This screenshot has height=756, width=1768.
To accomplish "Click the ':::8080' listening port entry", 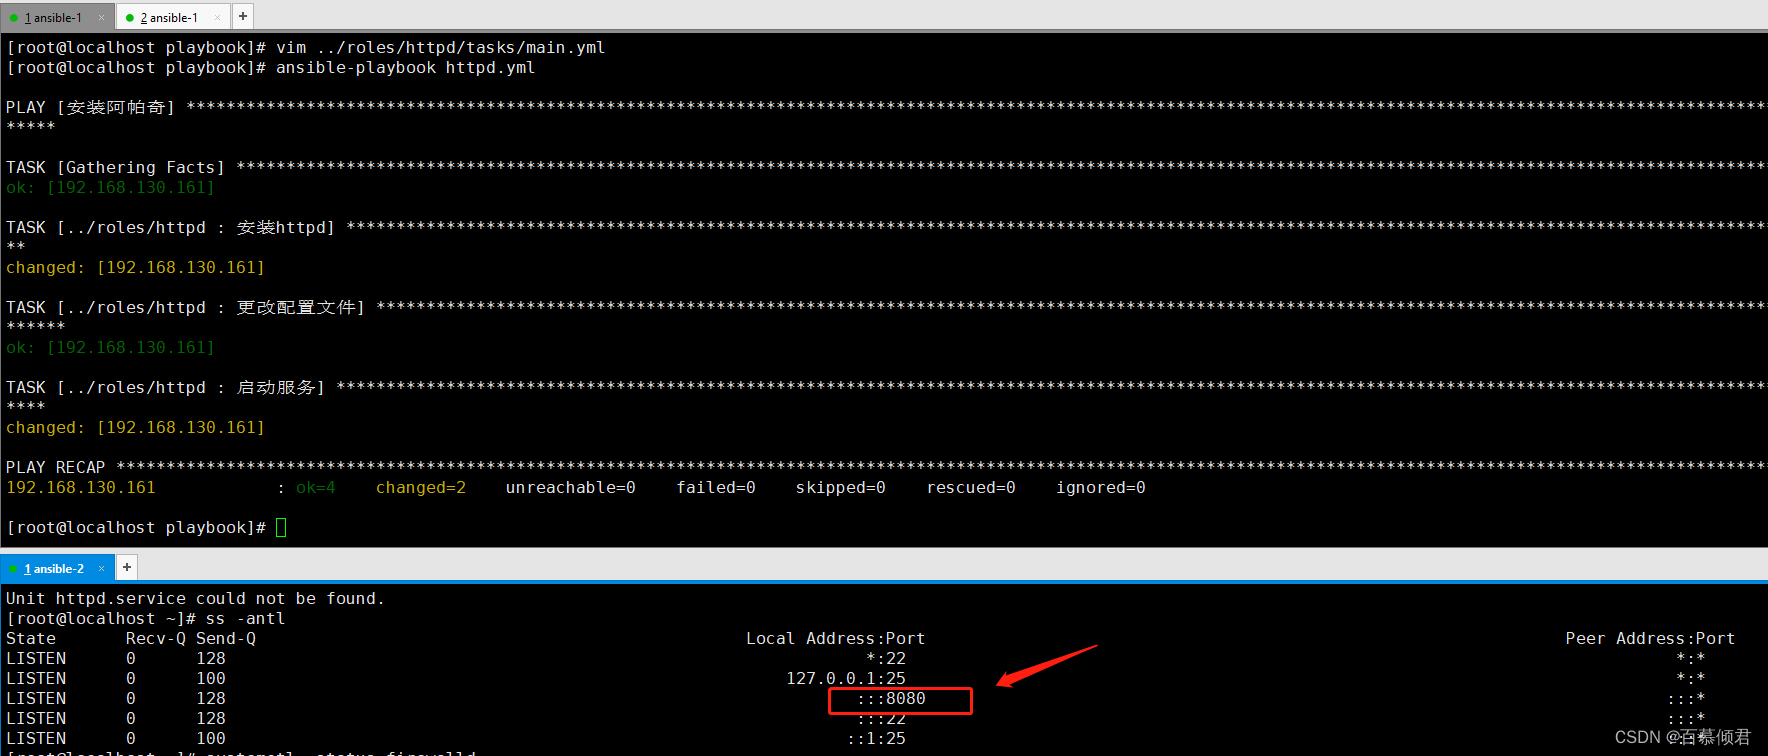I will click(x=891, y=698).
